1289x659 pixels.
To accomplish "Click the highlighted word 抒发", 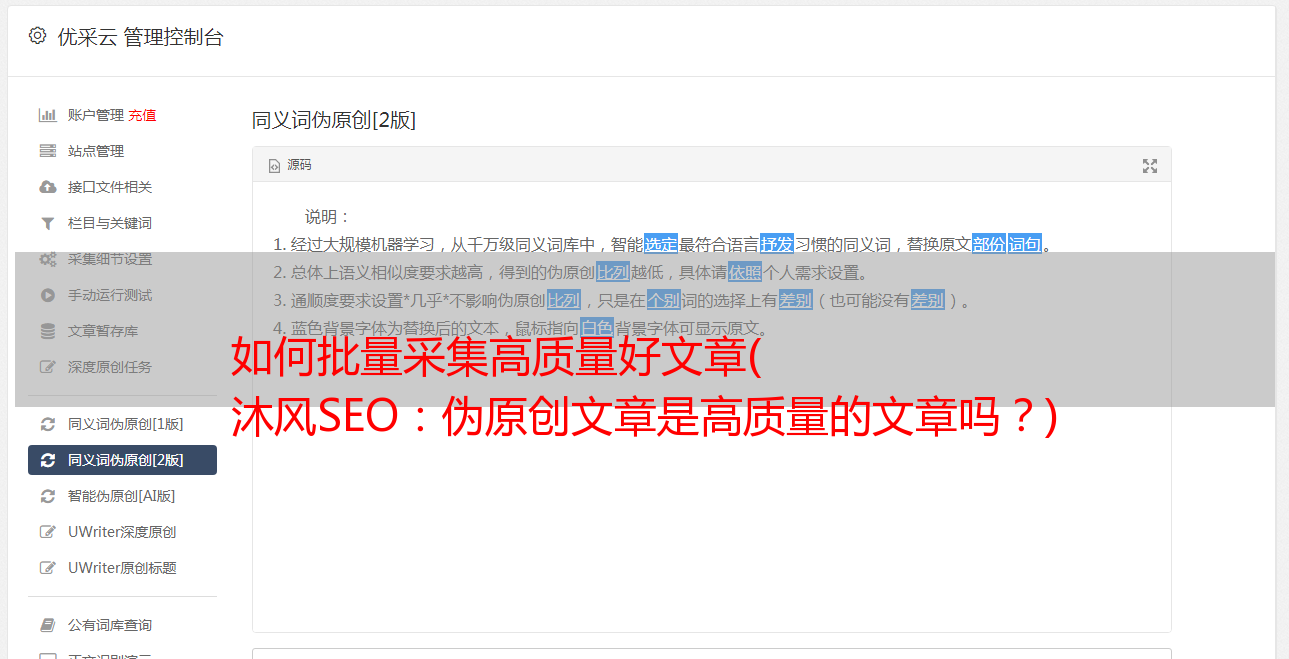I will [x=776, y=244].
